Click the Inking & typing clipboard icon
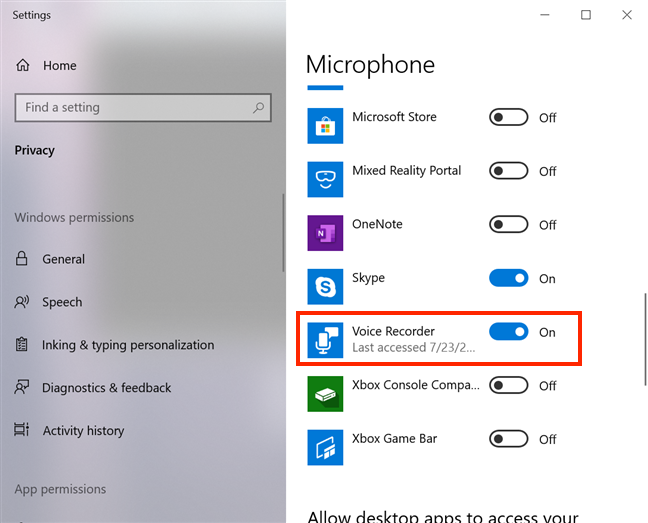 pos(21,345)
